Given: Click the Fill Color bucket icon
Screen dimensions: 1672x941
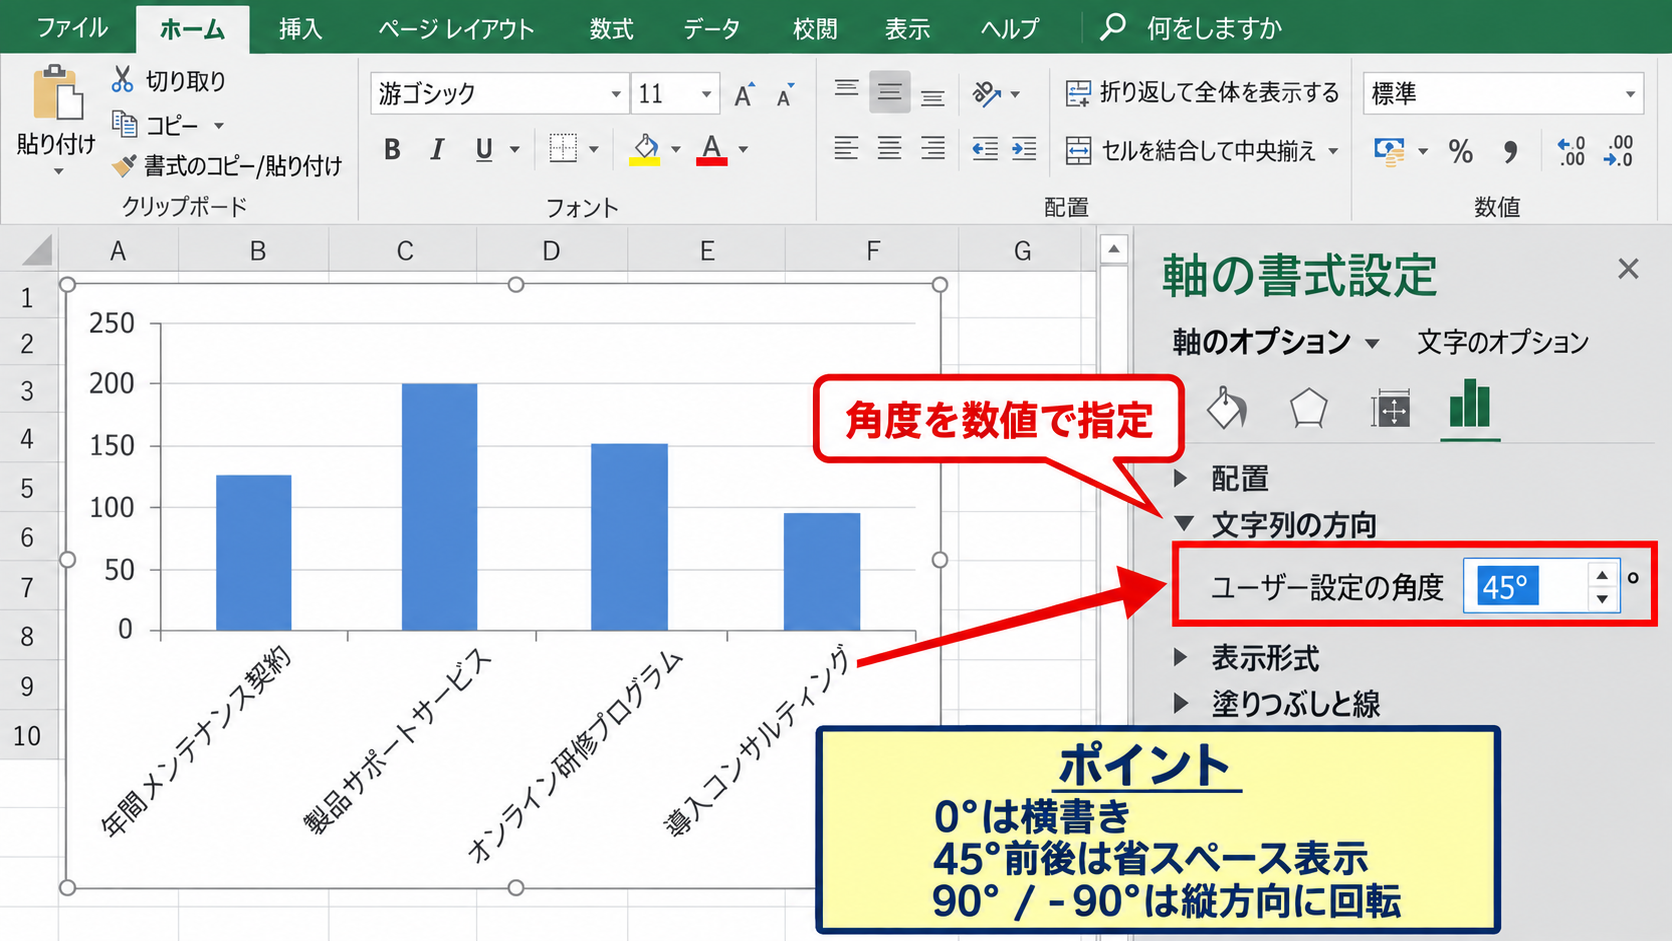Looking at the screenshot, I should coord(645,150).
